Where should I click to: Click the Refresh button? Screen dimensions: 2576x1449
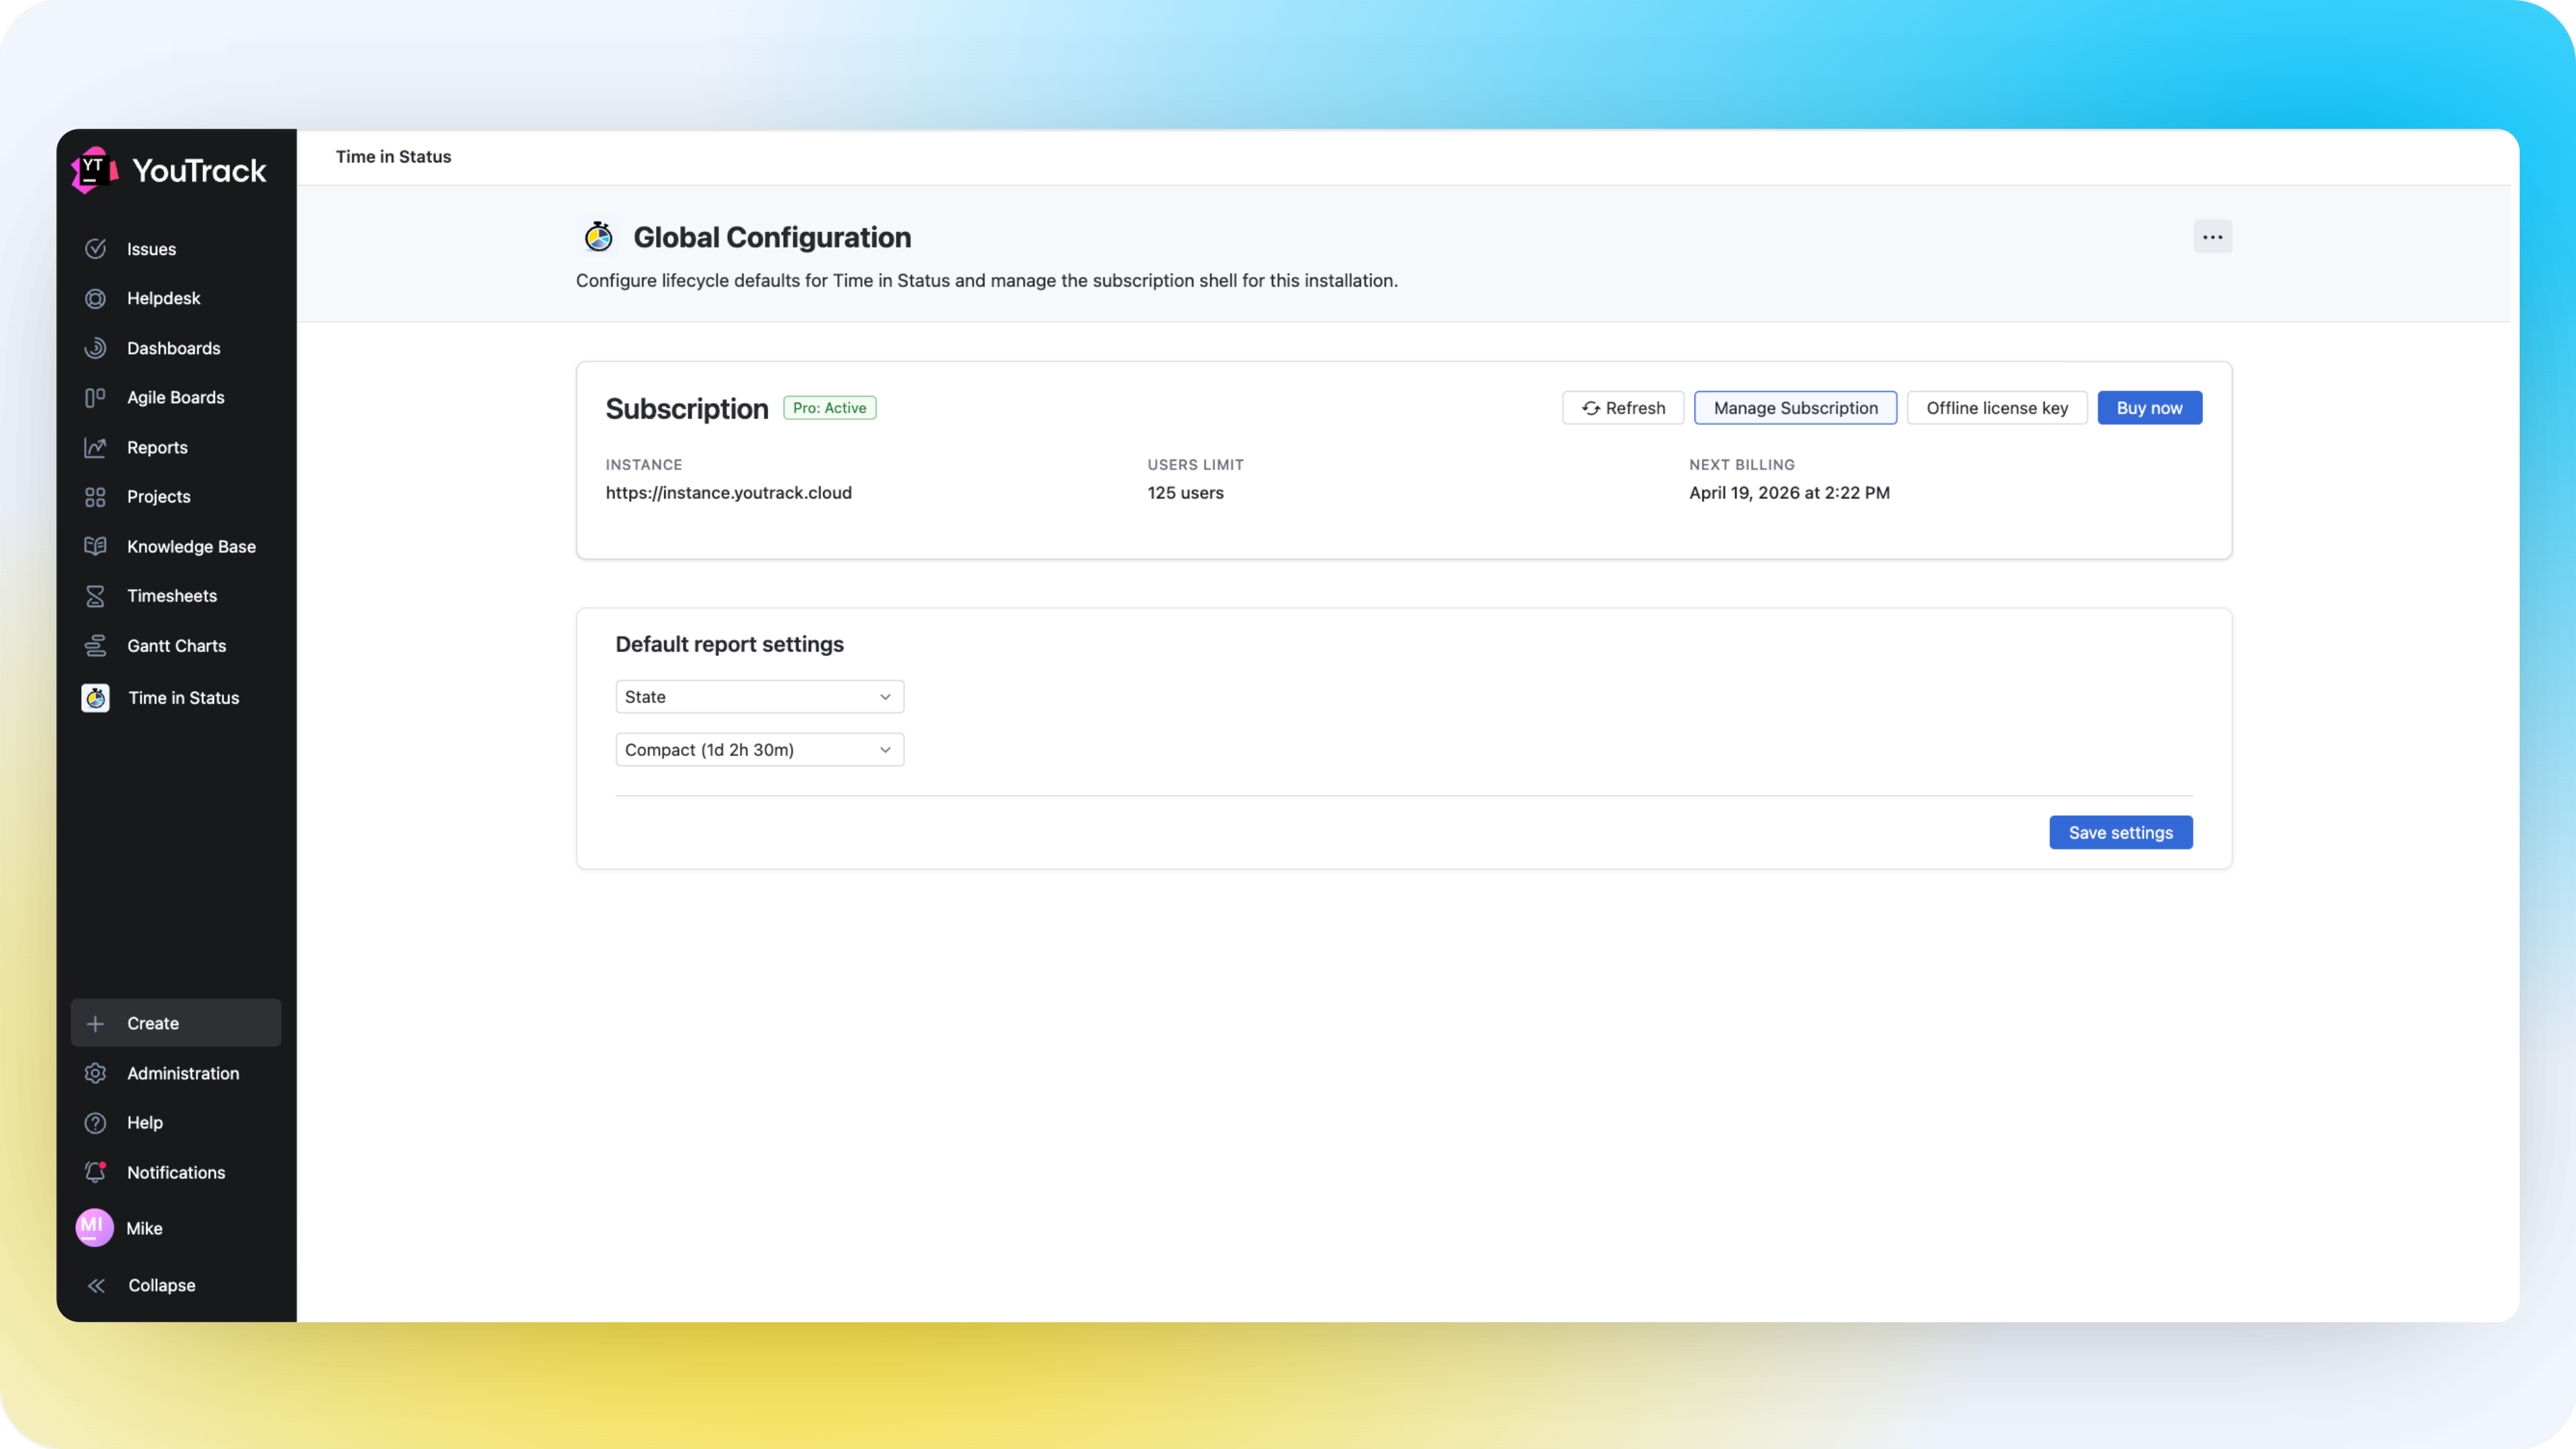pyautogui.click(x=1623, y=408)
